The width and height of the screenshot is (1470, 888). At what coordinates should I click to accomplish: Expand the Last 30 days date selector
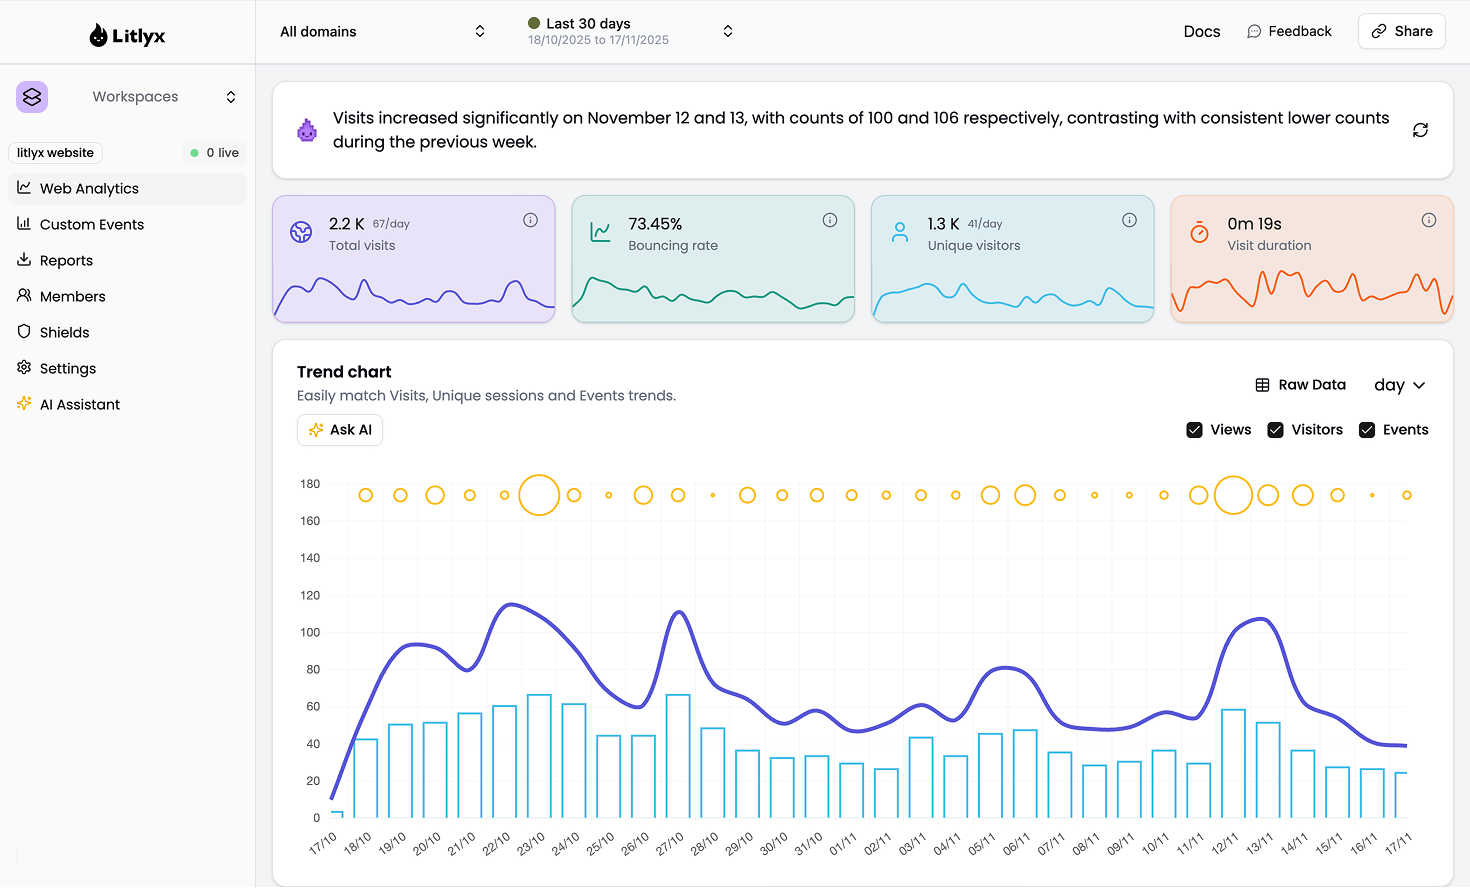pyautogui.click(x=630, y=32)
